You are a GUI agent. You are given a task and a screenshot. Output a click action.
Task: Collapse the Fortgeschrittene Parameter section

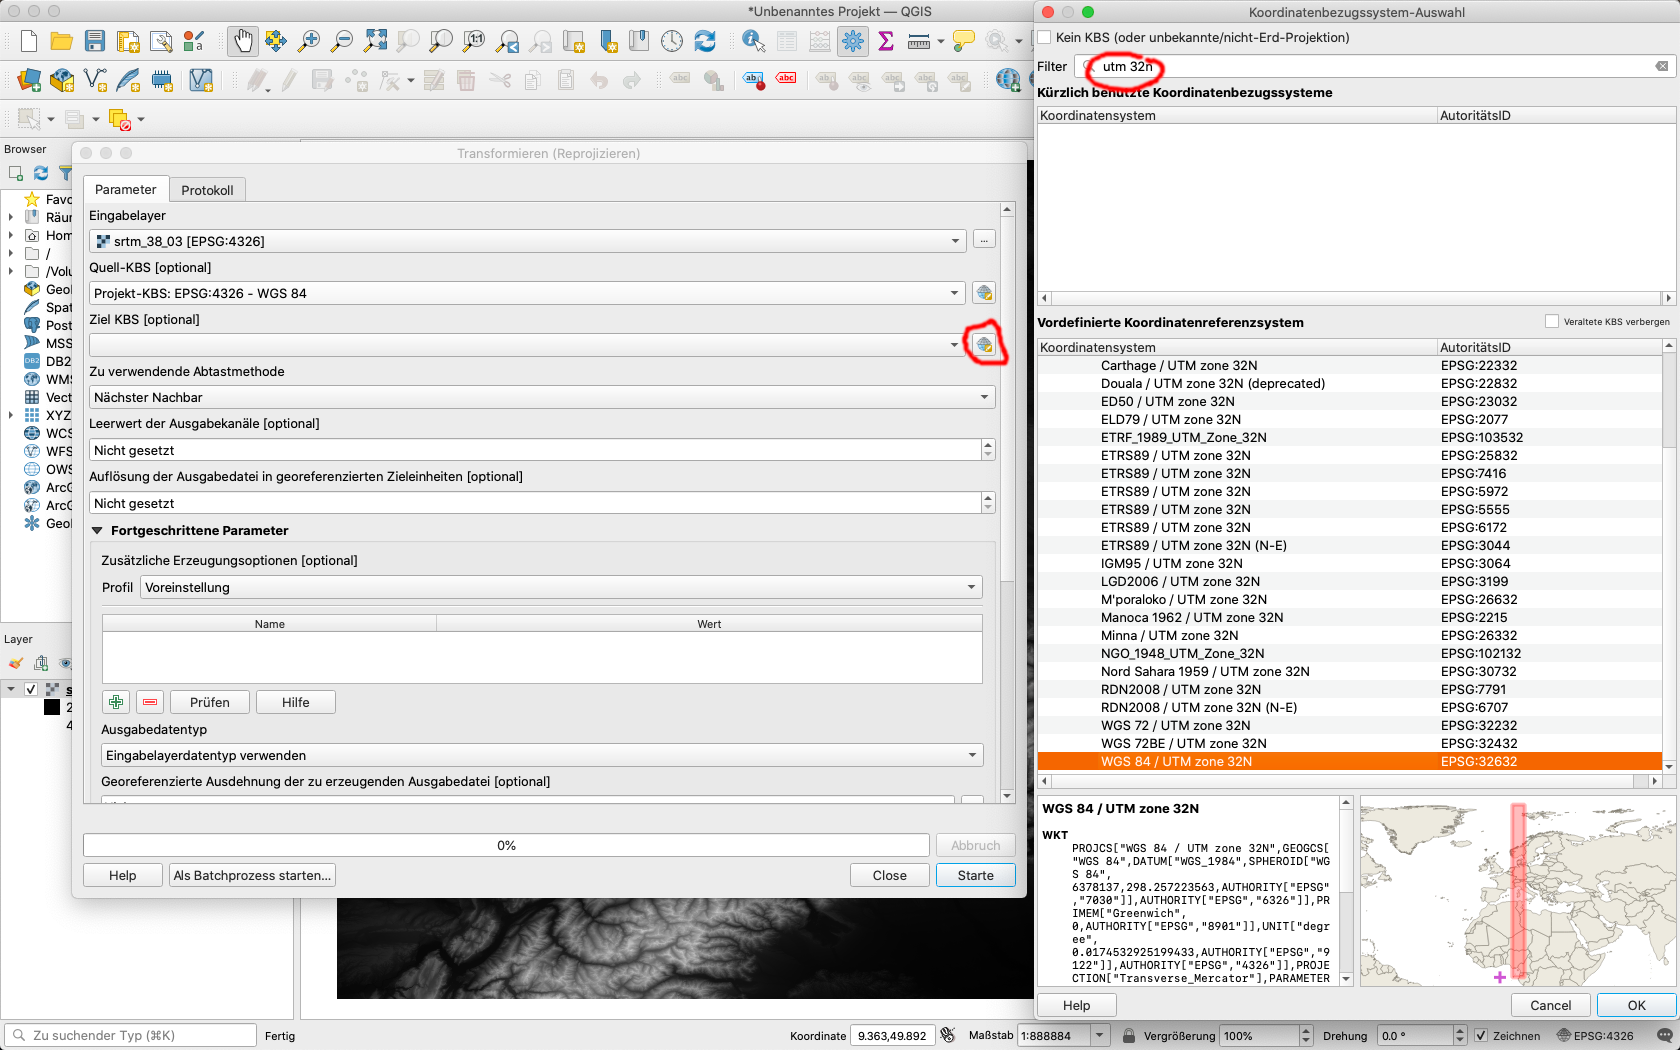tap(98, 531)
